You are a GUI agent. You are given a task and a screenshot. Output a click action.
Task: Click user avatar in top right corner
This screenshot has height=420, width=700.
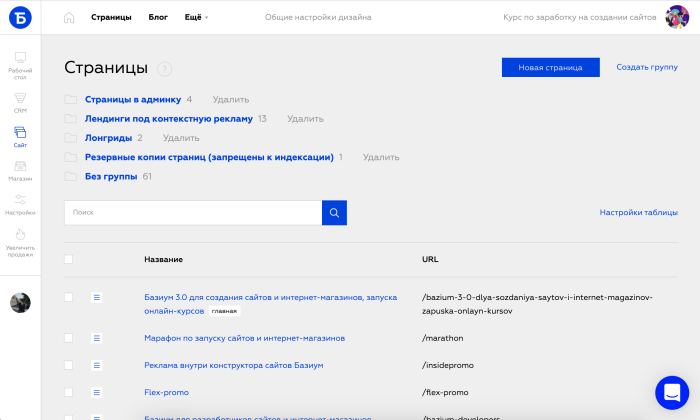pyautogui.click(x=677, y=17)
